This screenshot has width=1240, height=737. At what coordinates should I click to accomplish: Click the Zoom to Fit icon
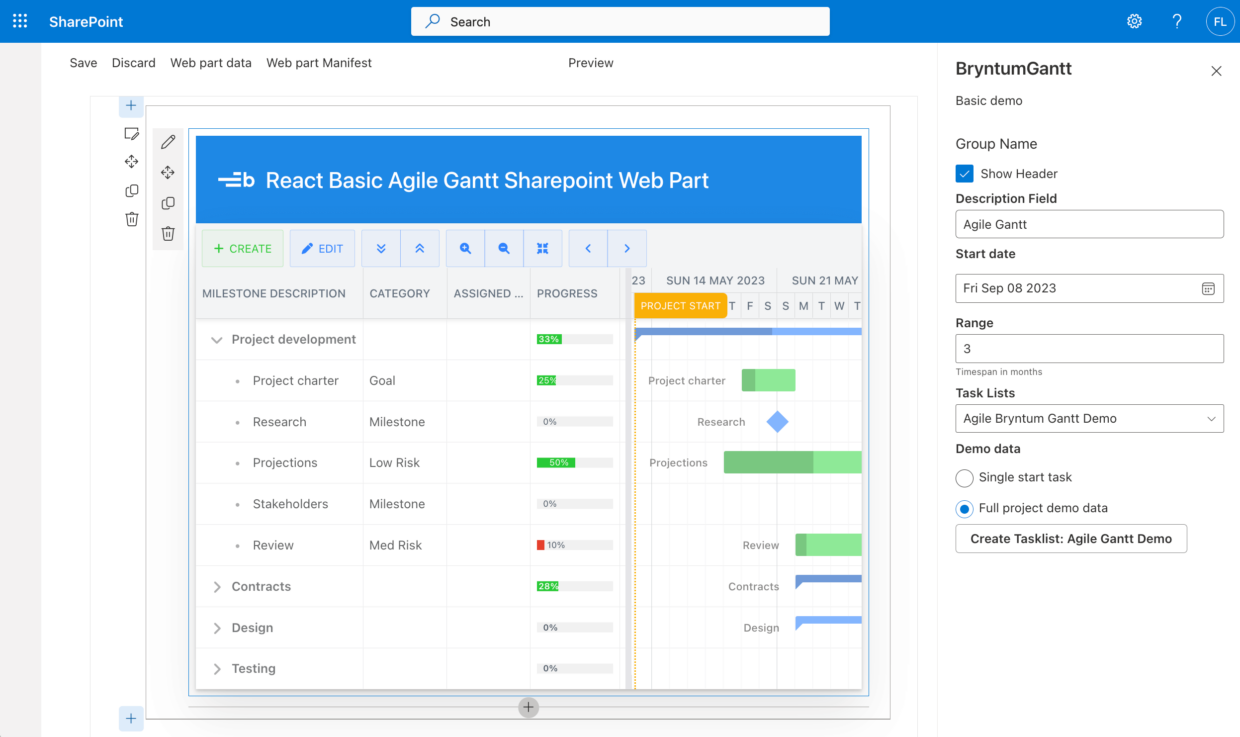tap(543, 248)
